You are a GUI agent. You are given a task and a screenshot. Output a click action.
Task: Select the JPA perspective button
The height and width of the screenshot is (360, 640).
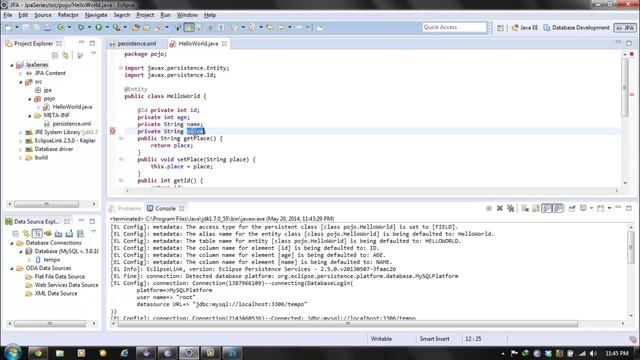click(625, 28)
